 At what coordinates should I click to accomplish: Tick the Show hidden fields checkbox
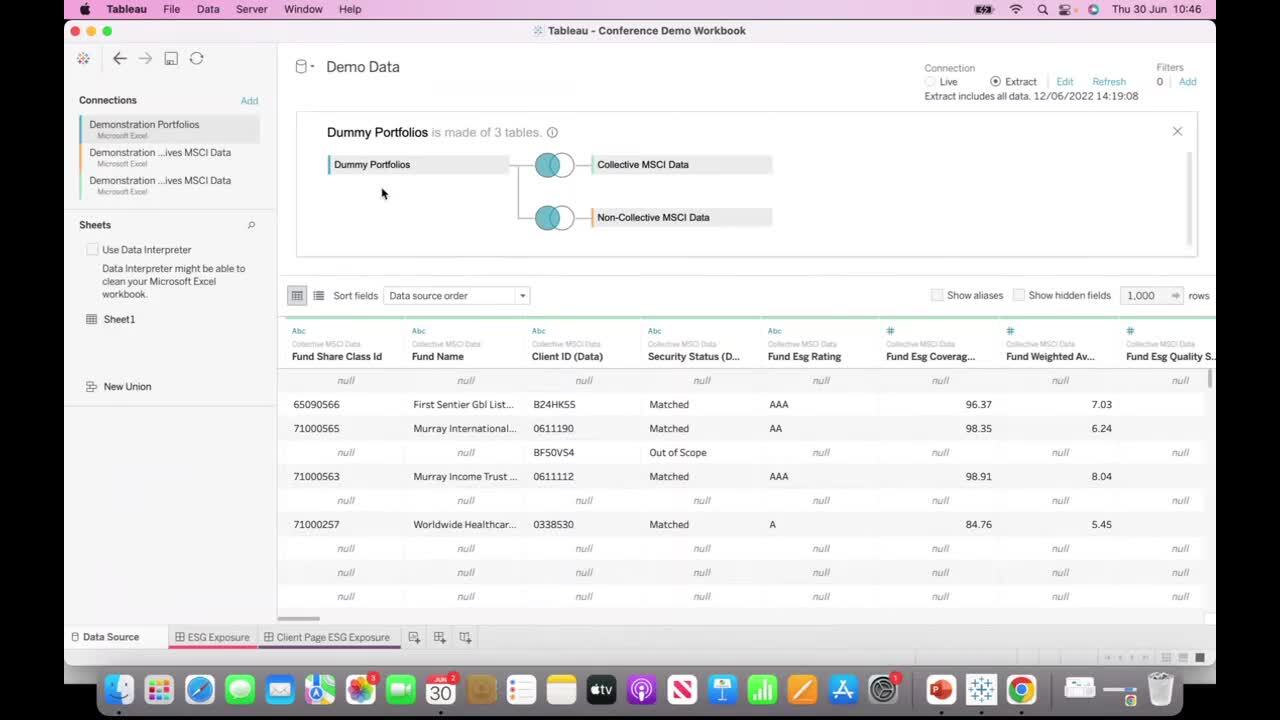pos(1019,295)
